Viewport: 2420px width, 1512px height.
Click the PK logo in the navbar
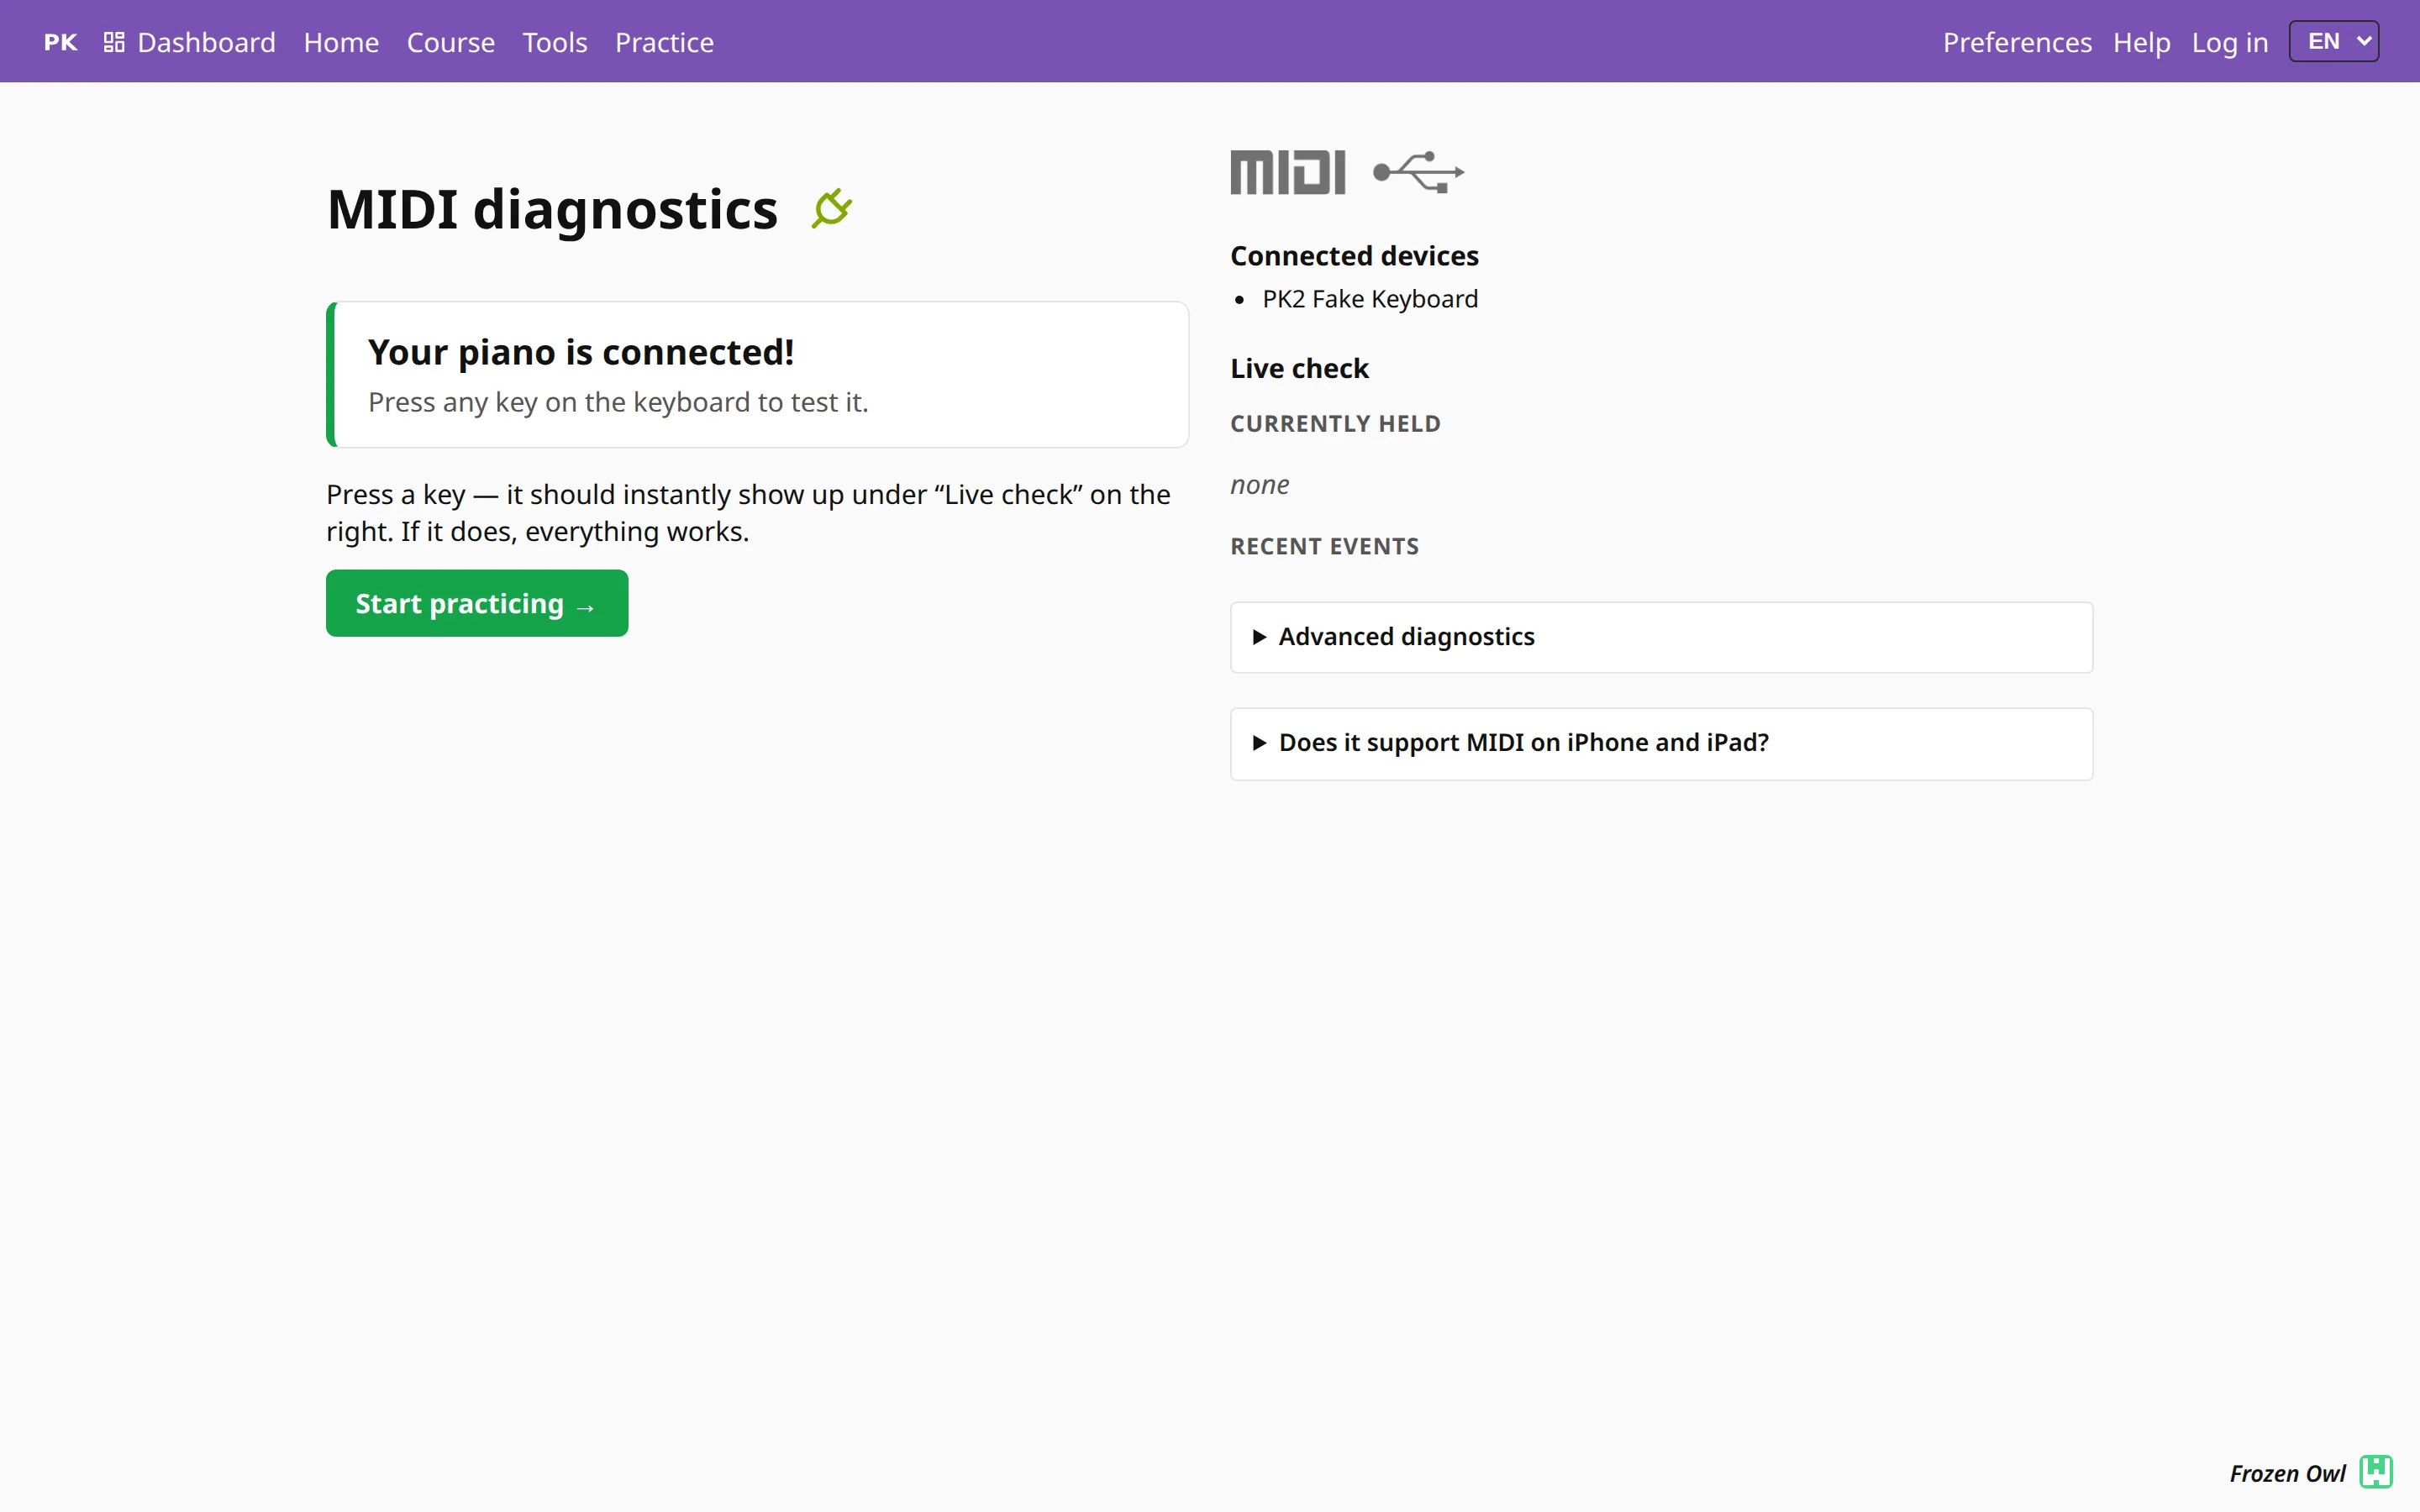tap(61, 42)
